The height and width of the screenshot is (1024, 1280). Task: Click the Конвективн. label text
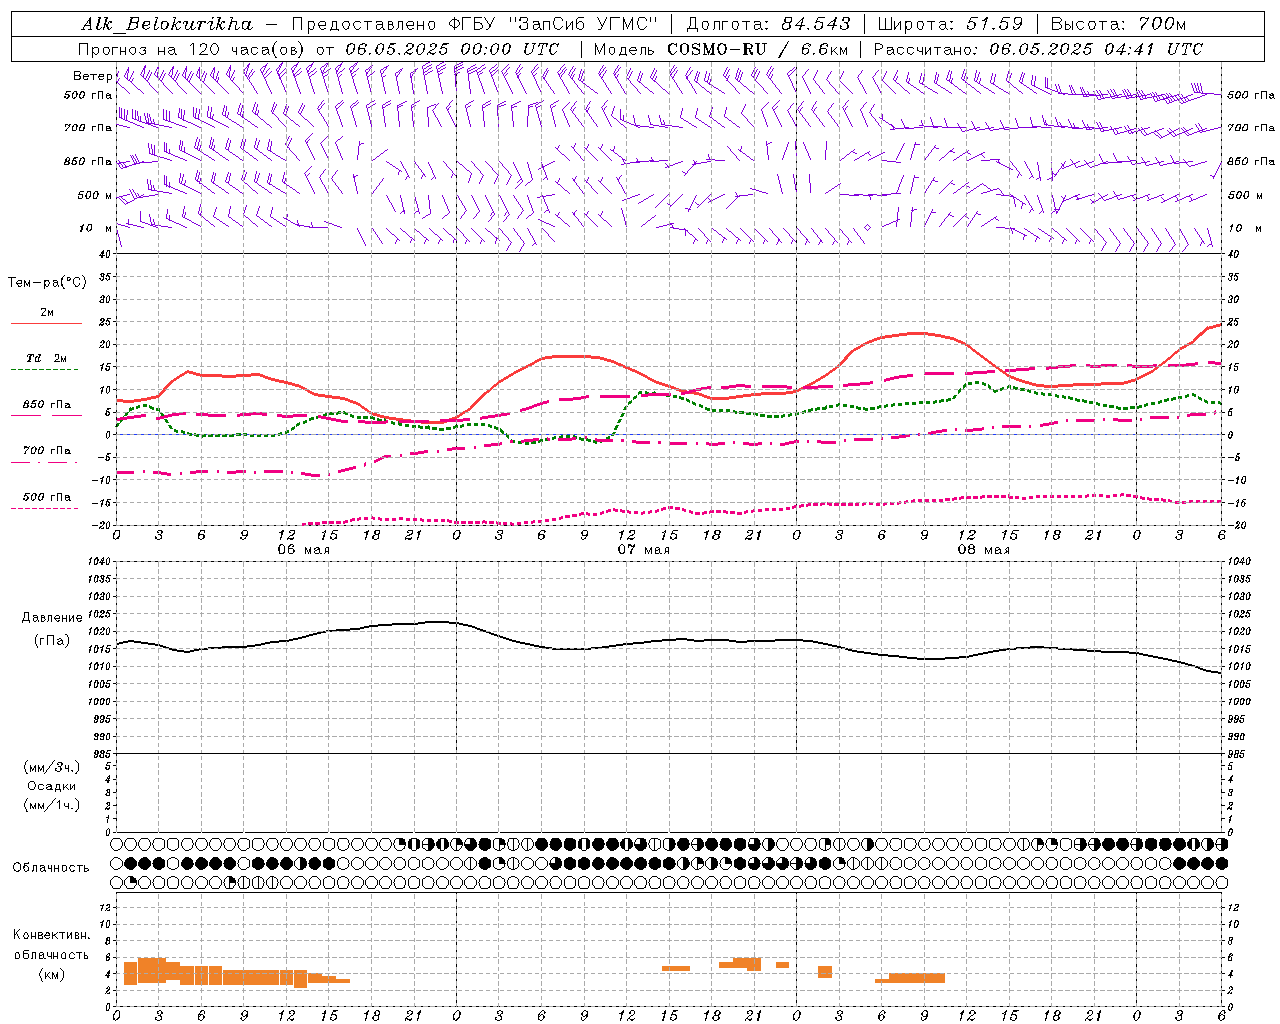pos(51,935)
